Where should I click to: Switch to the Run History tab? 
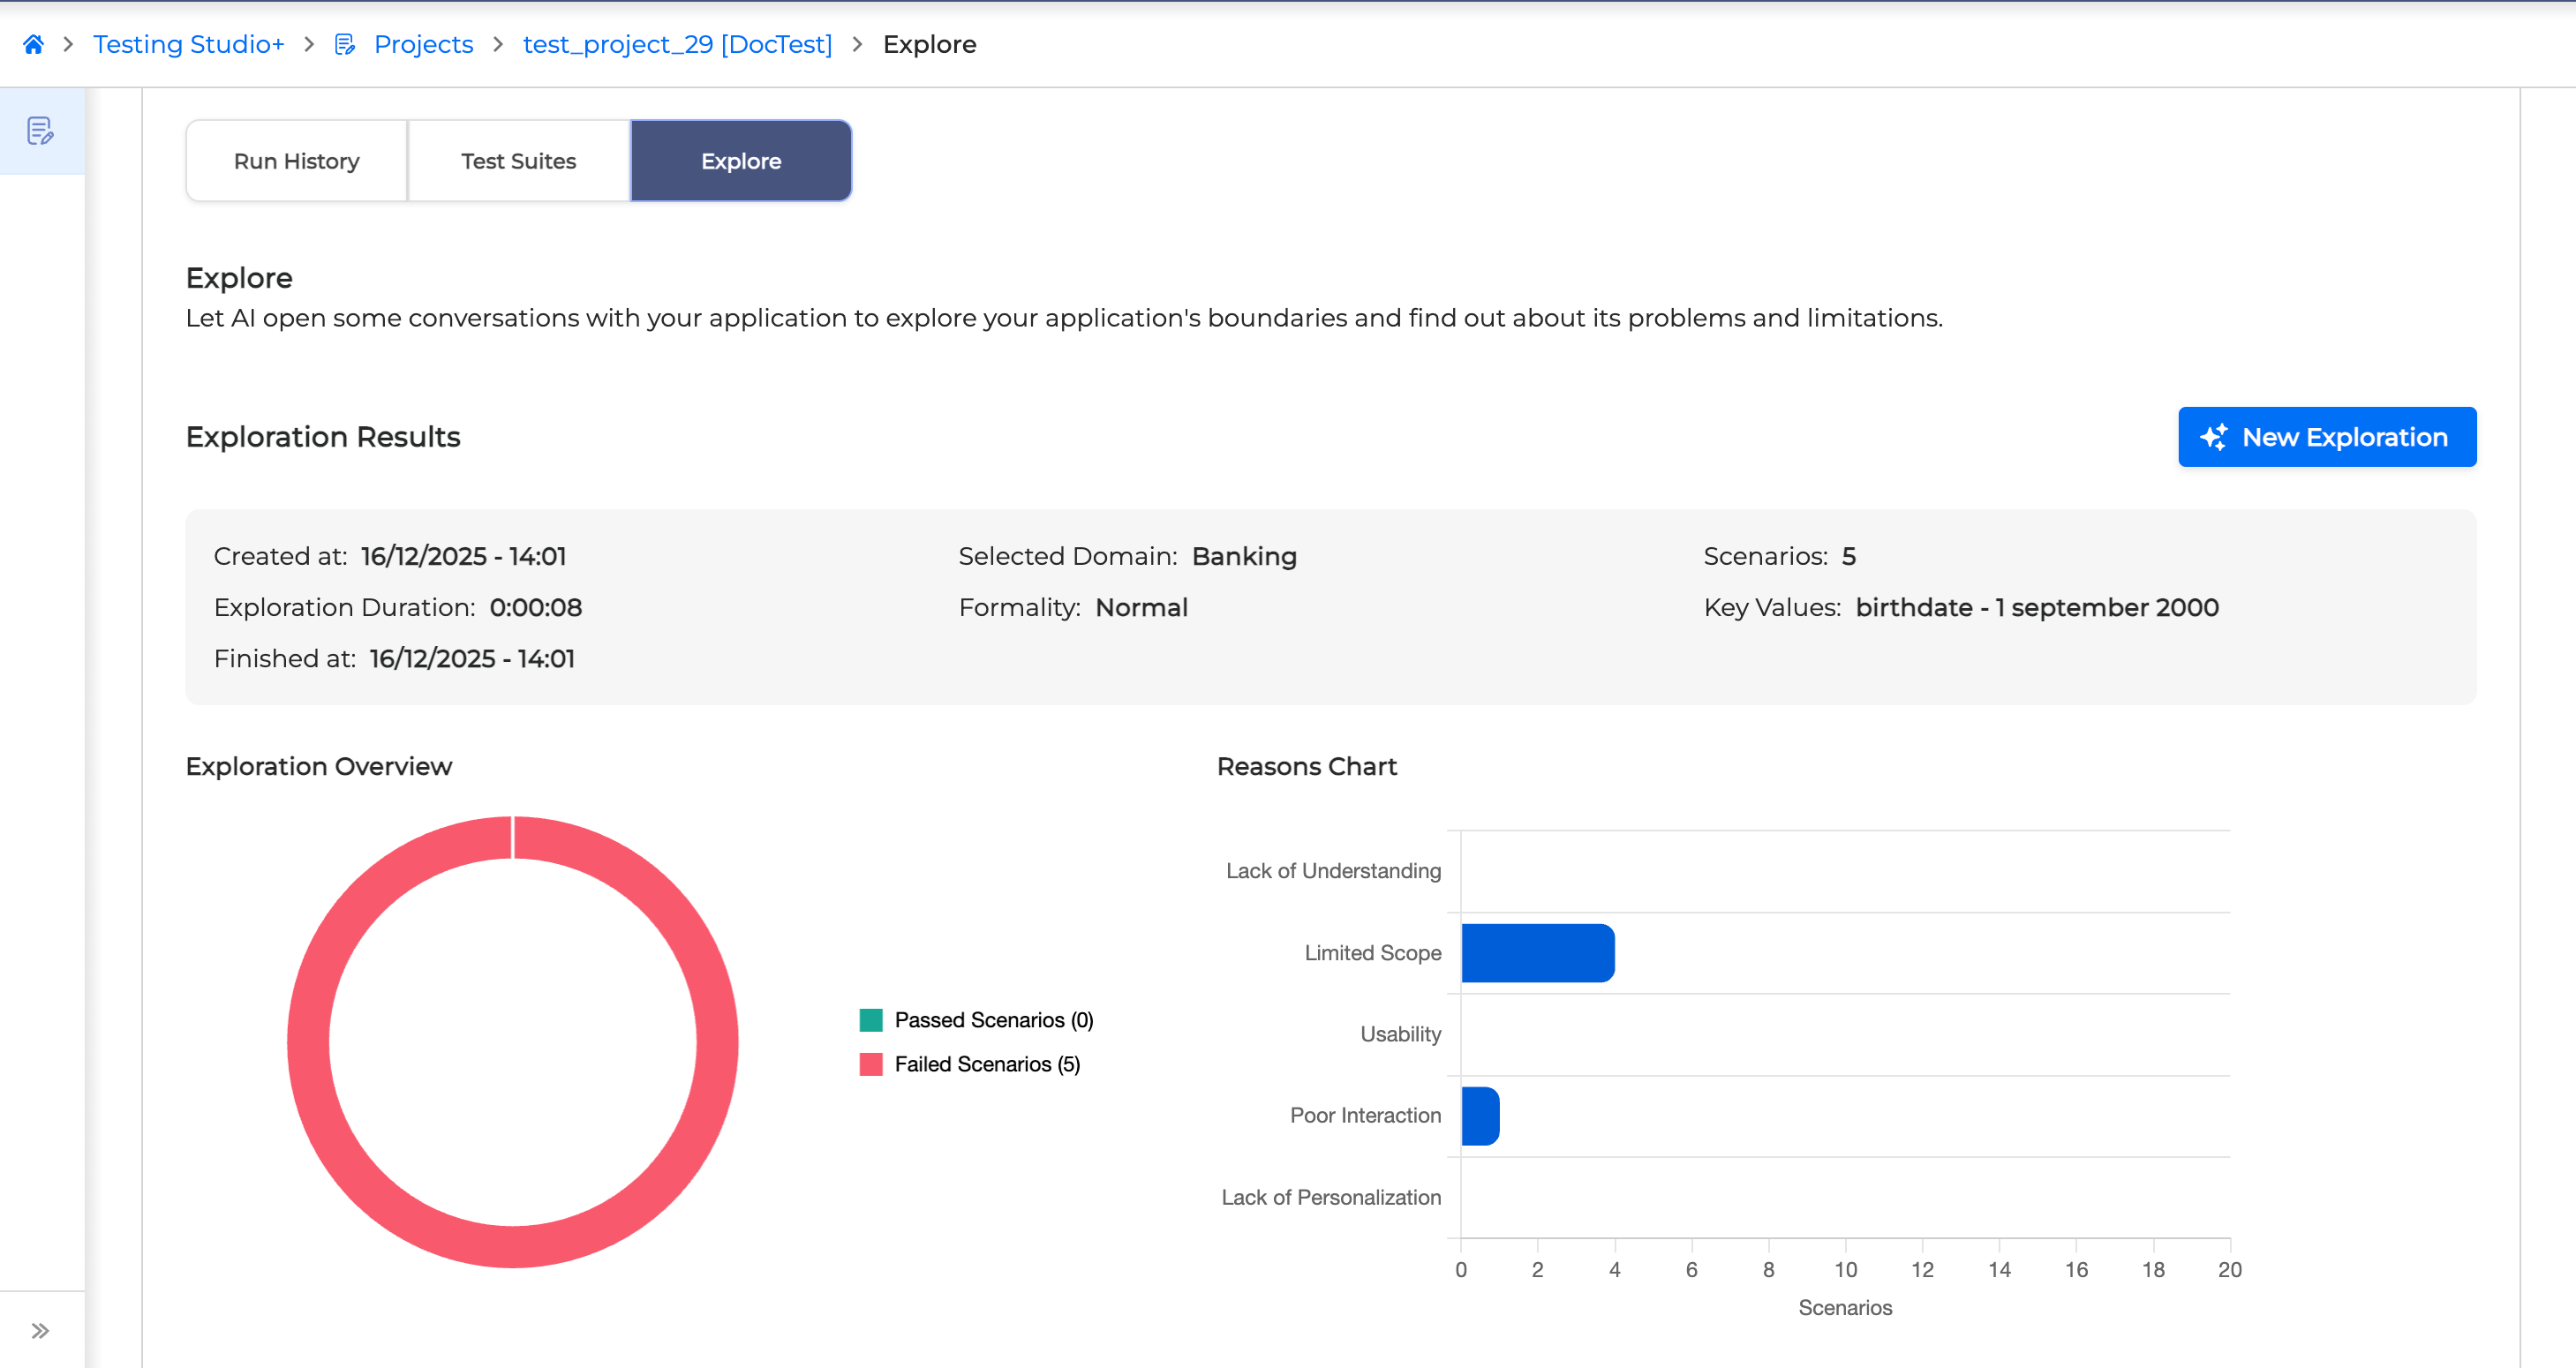pyautogui.click(x=296, y=161)
